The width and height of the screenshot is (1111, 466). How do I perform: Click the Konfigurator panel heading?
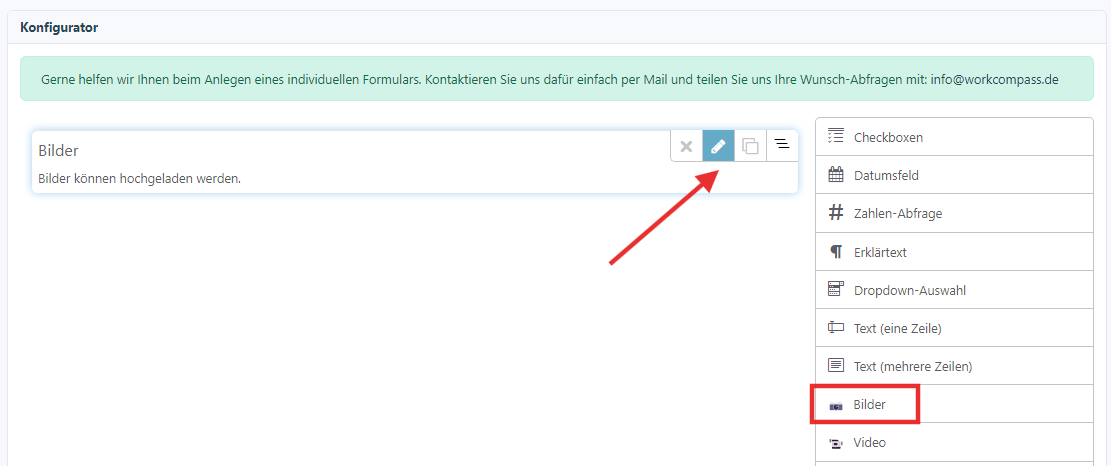[59, 28]
